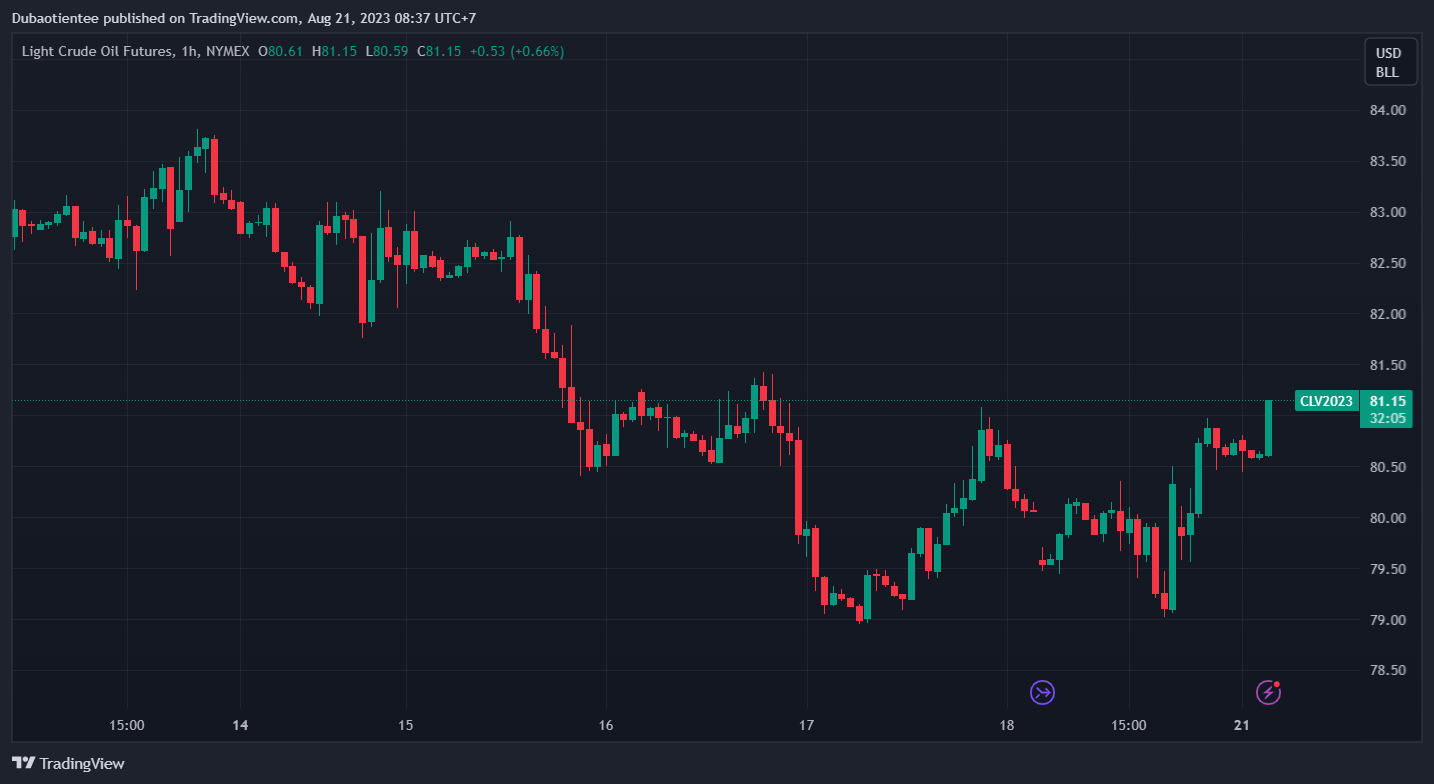
Task: Select date 16 on the time axis
Action: click(604, 725)
